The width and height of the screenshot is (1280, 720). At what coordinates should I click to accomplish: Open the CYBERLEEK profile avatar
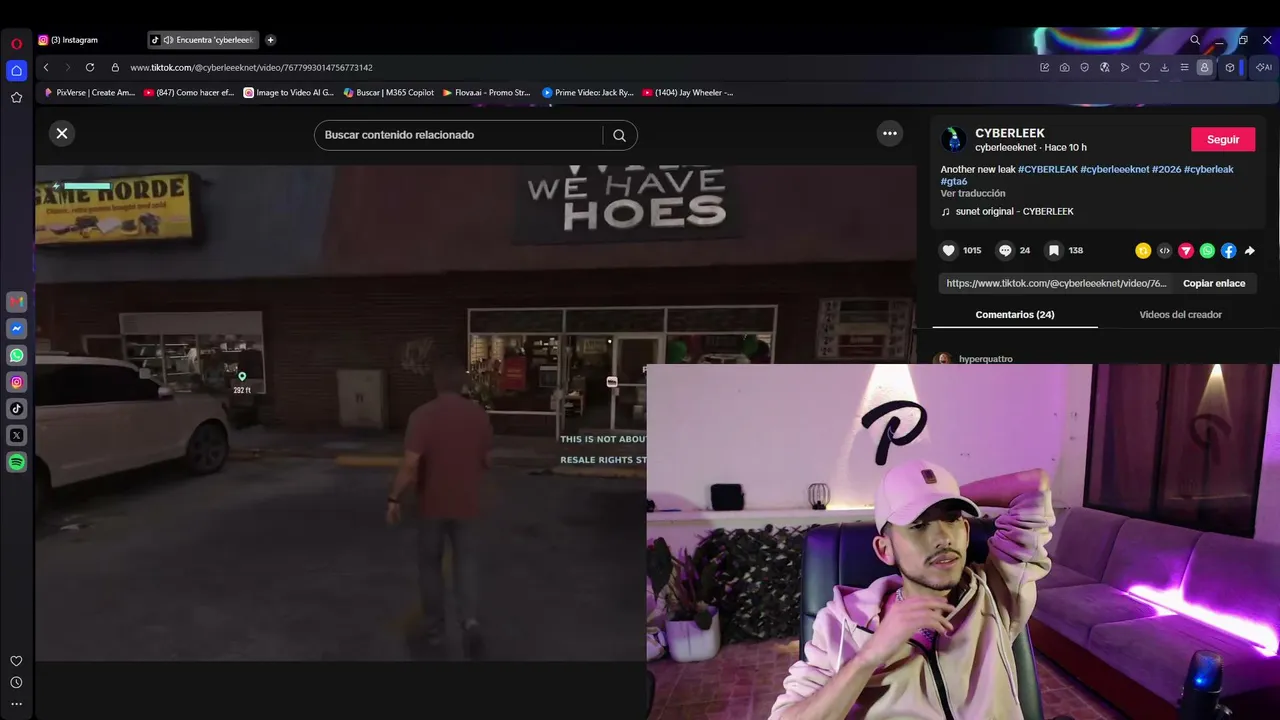953,139
